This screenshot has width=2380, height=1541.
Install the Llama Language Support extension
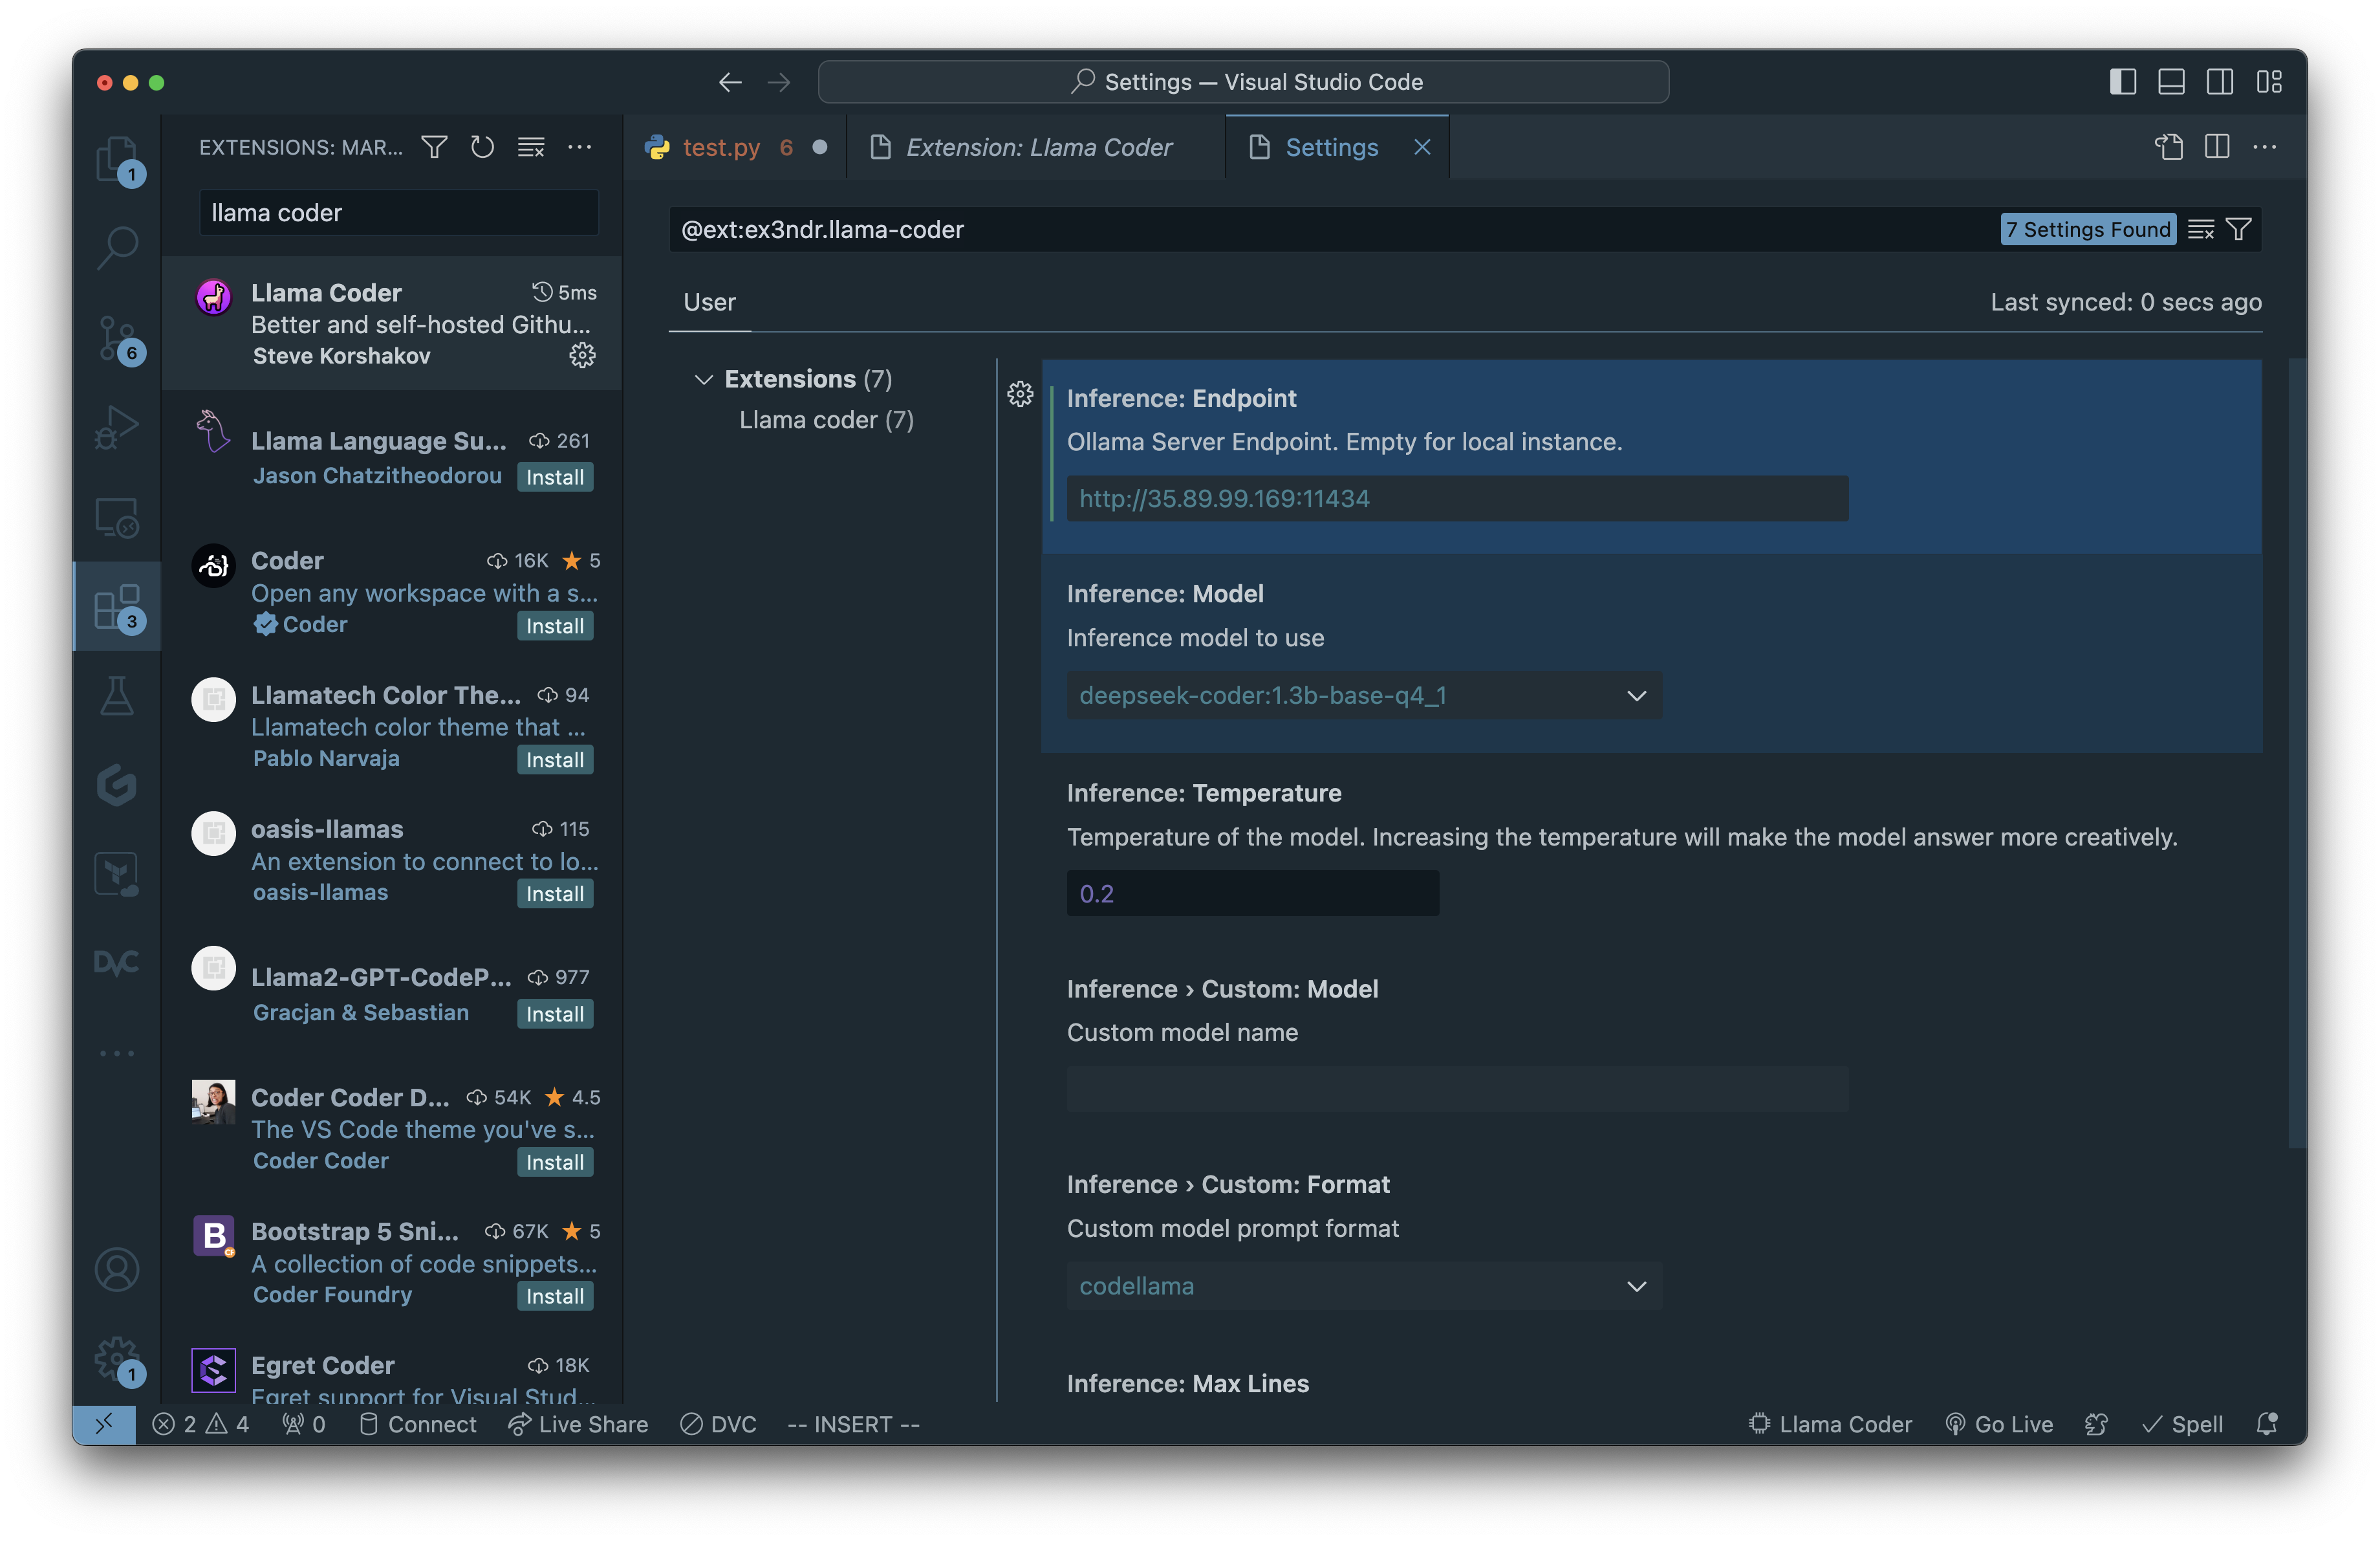click(x=555, y=478)
